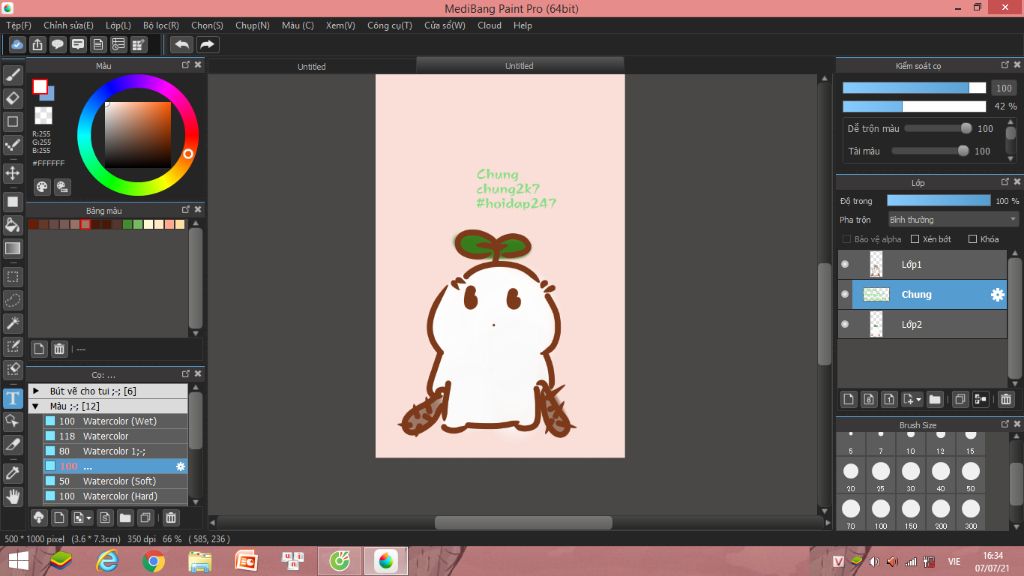This screenshot has width=1024, height=576.
Task: Add a new palette color with the page icon
Action: (39, 349)
